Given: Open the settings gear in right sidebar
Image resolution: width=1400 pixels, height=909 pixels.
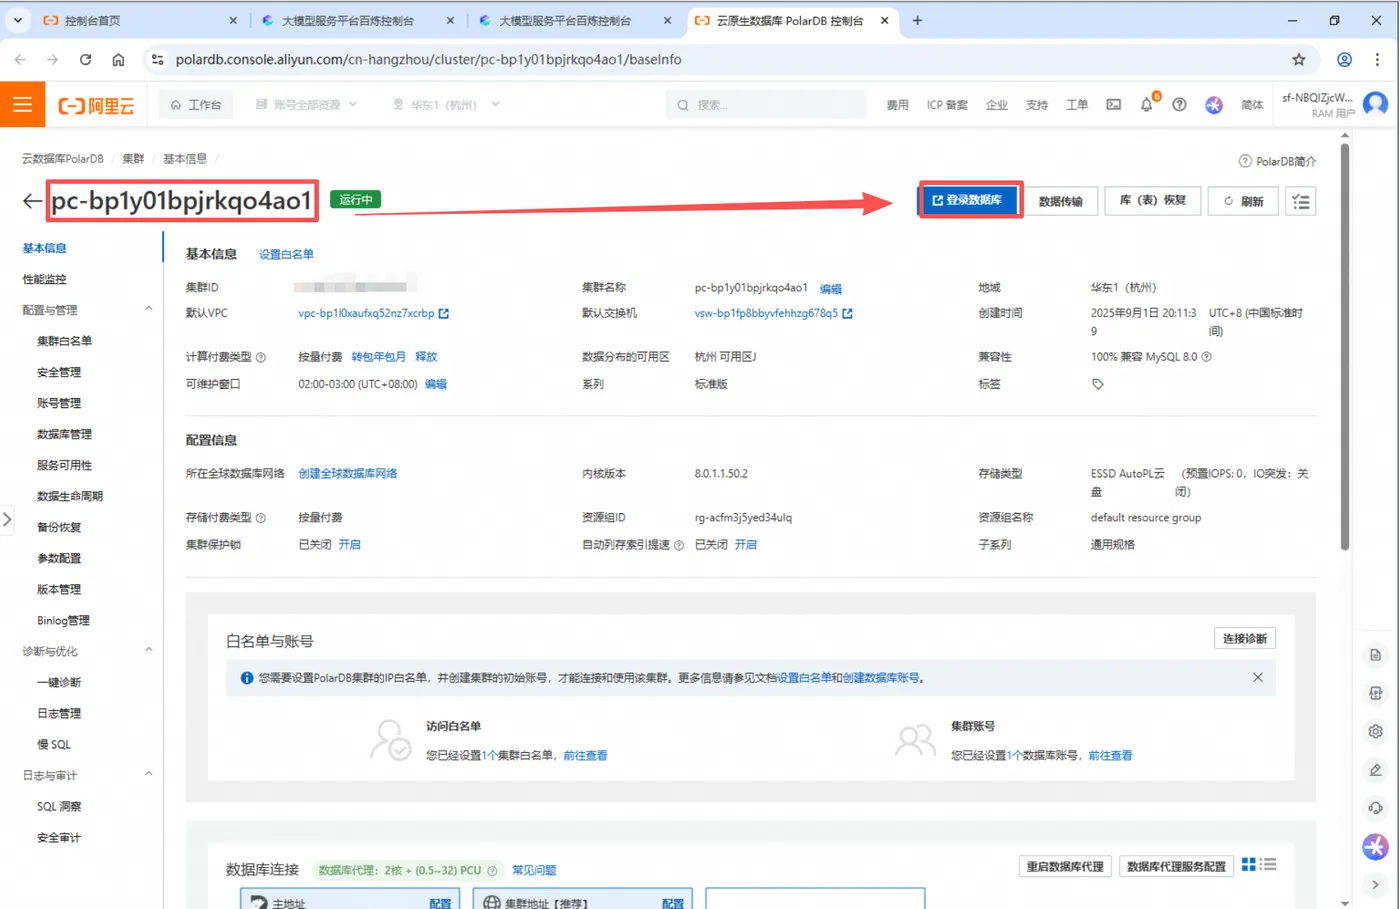Looking at the screenshot, I should [x=1376, y=732].
